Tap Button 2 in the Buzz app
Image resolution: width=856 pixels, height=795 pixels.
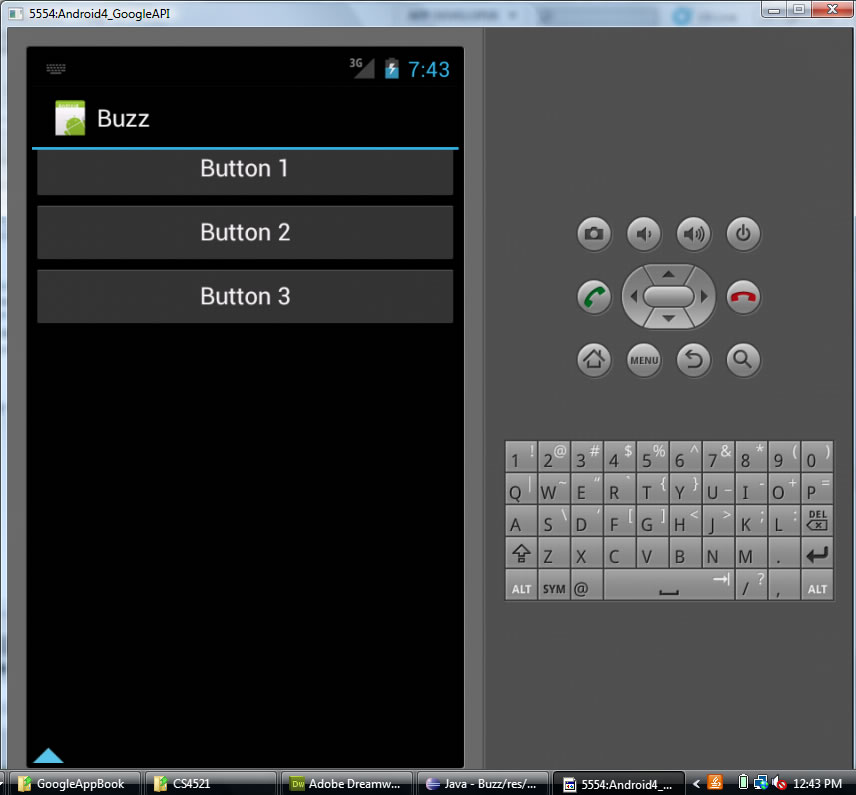tap(245, 233)
